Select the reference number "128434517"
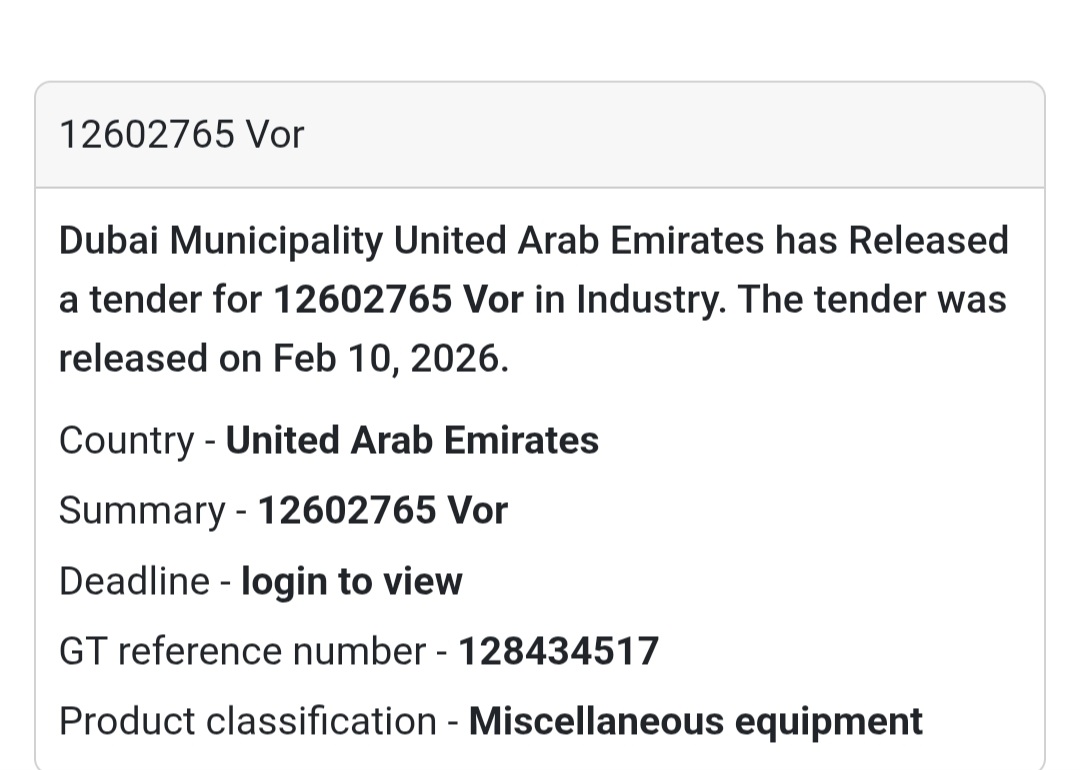Image resolution: width=1080 pixels, height=770 pixels. 558,651
